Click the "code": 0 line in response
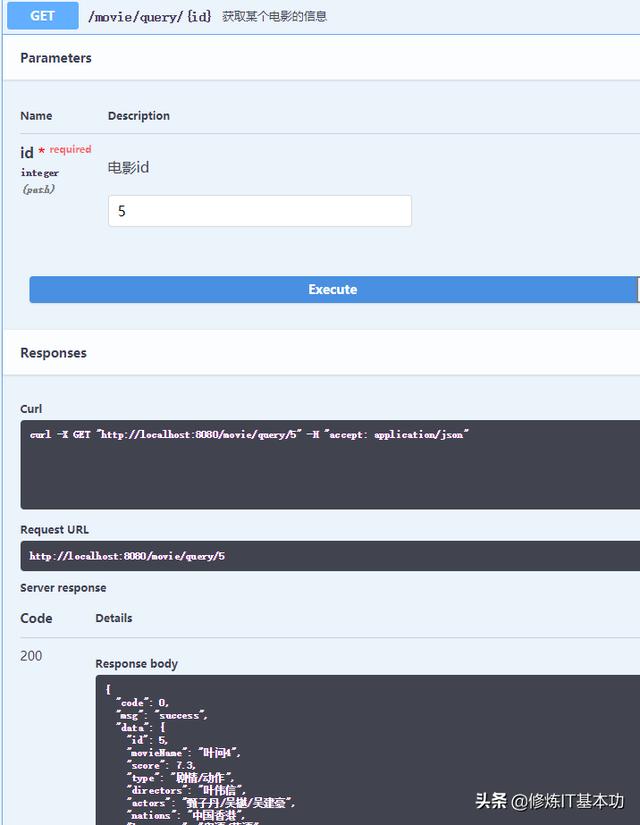Viewport: 640px width, 825px height. [143, 703]
